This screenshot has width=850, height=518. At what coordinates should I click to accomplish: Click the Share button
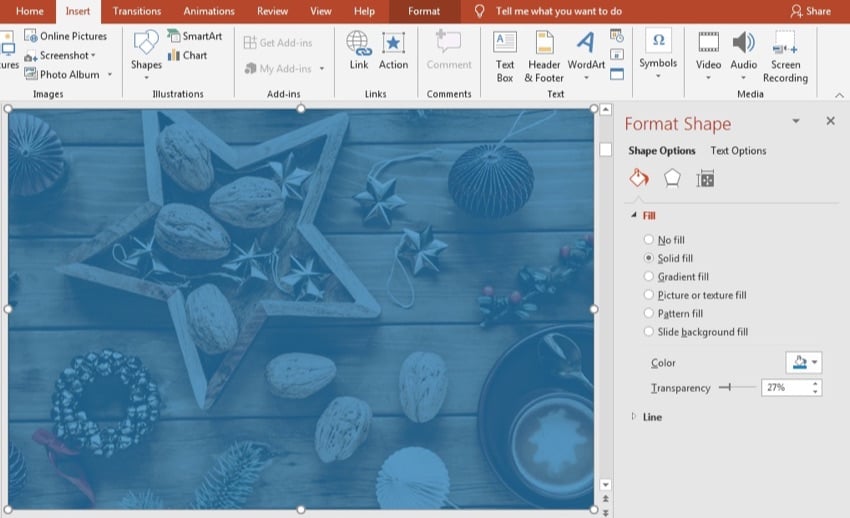pos(810,11)
